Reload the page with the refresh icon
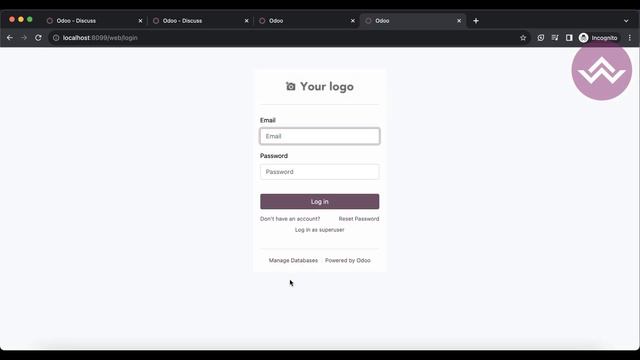The height and width of the screenshot is (360, 640). point(38,38)
